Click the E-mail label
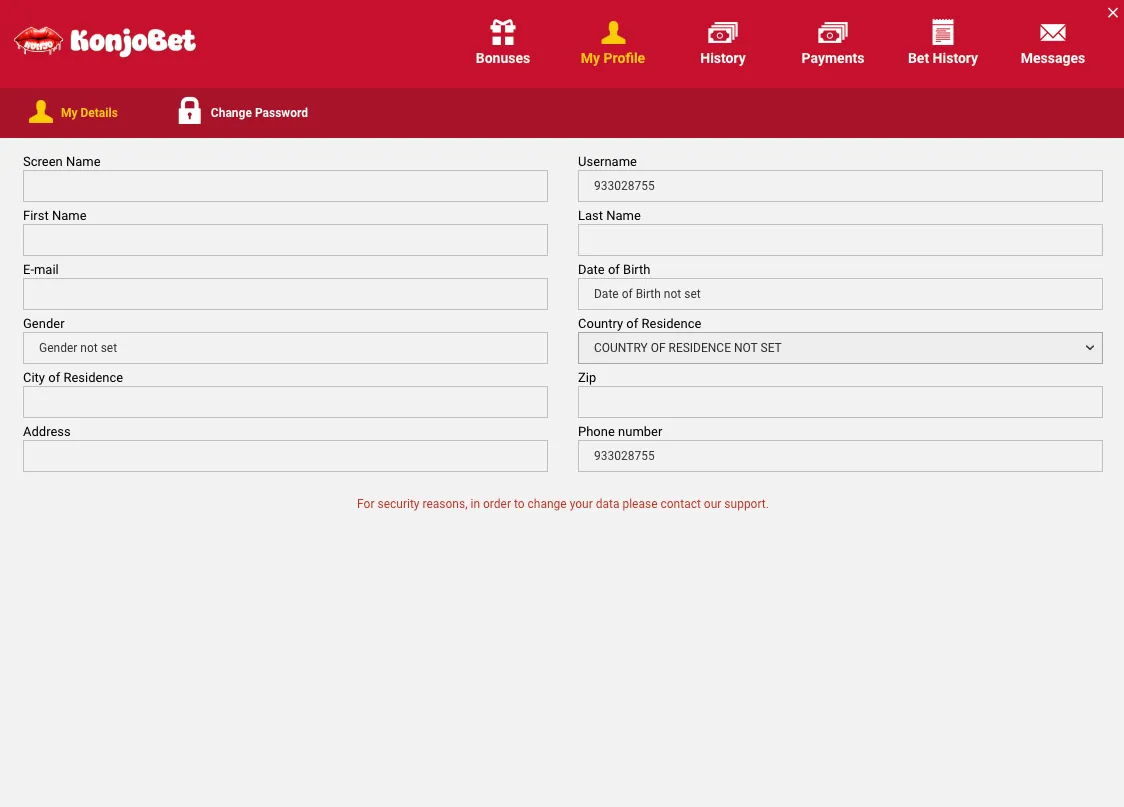Screen dimensions: 1124x807 pyautogui.click(x=41, y=269)
